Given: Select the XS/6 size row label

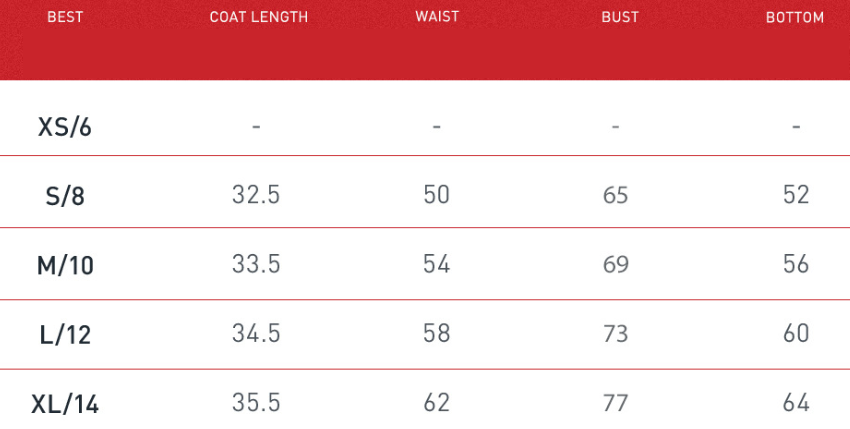Looking at the screenshot, I should 65,127.
